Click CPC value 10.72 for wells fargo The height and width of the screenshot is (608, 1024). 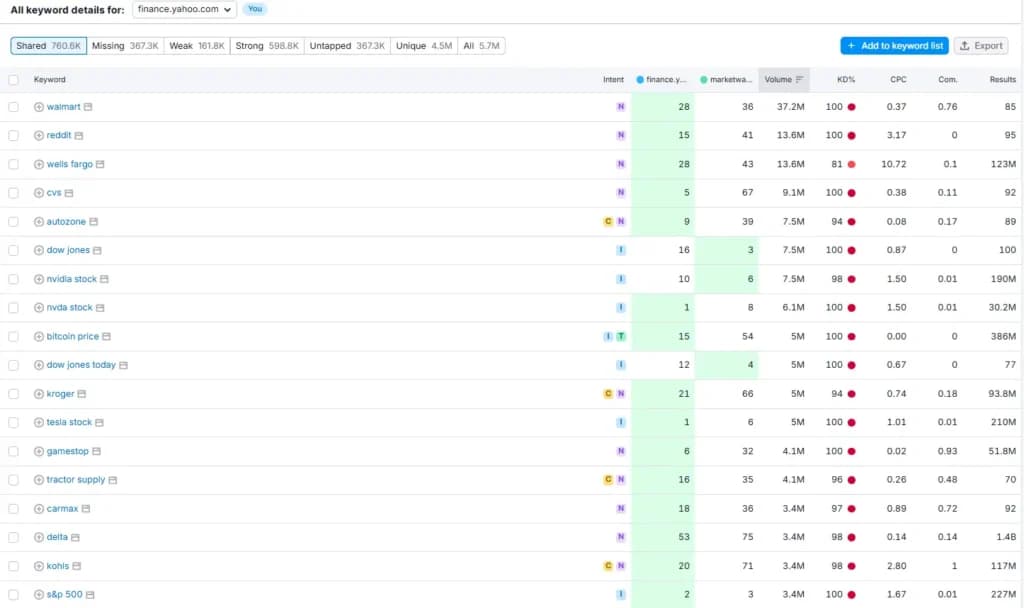[x=893, y=164]
